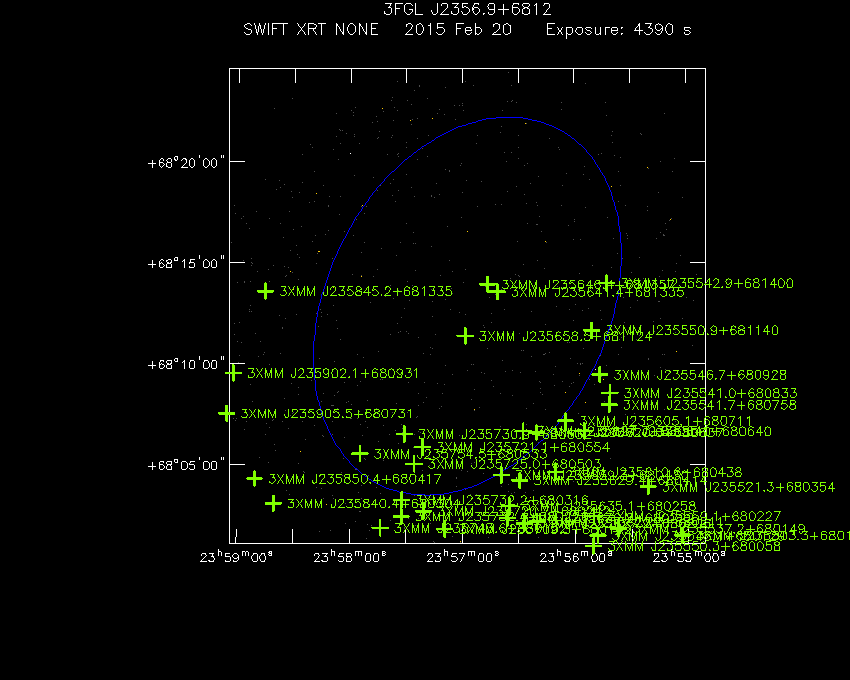
Task: Select source label 3XMM J235550.9+681140
Action: [692, 330]
